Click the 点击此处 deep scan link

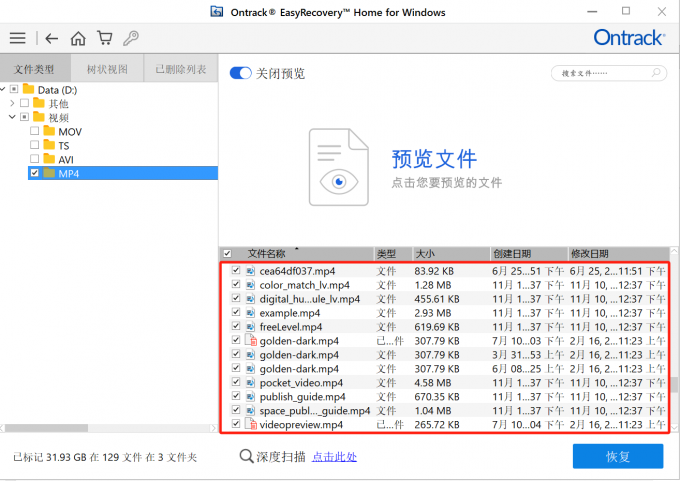coord(334,457)
